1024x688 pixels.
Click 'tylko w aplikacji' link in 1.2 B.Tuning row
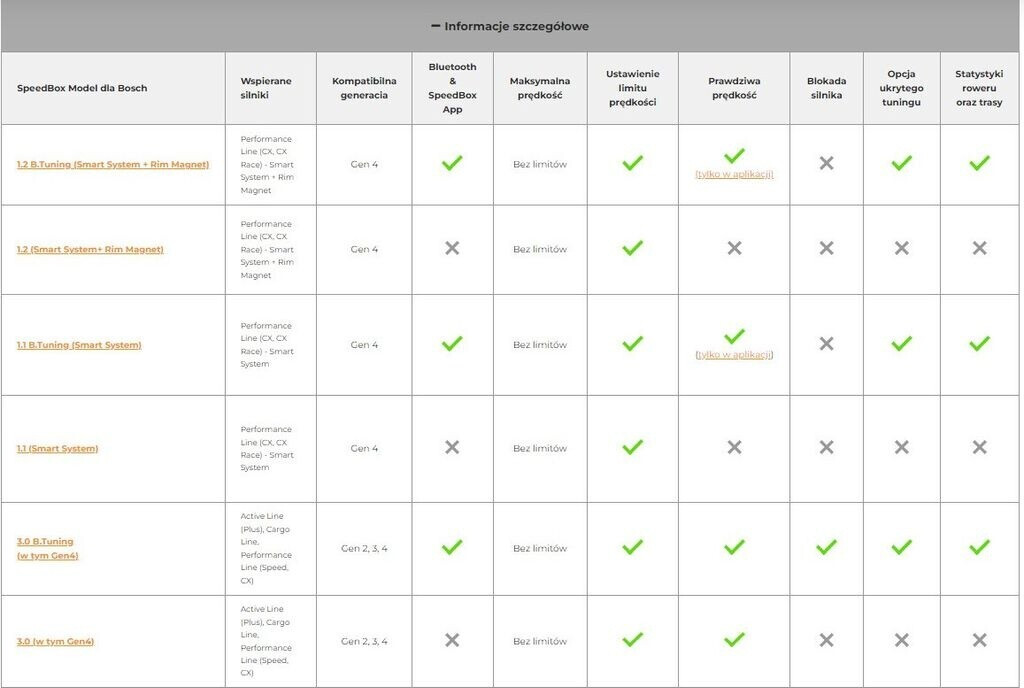734,174
